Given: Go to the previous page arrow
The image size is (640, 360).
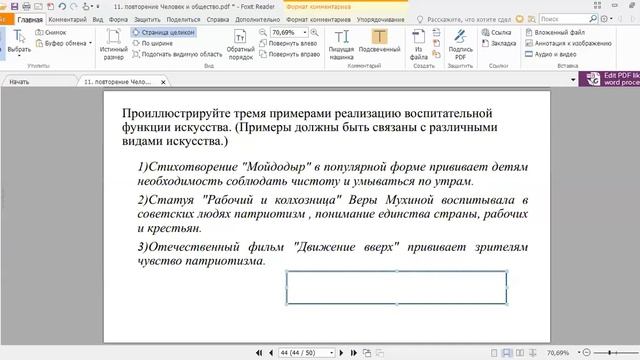Looking at the screenshot, I should click(271, 353).
